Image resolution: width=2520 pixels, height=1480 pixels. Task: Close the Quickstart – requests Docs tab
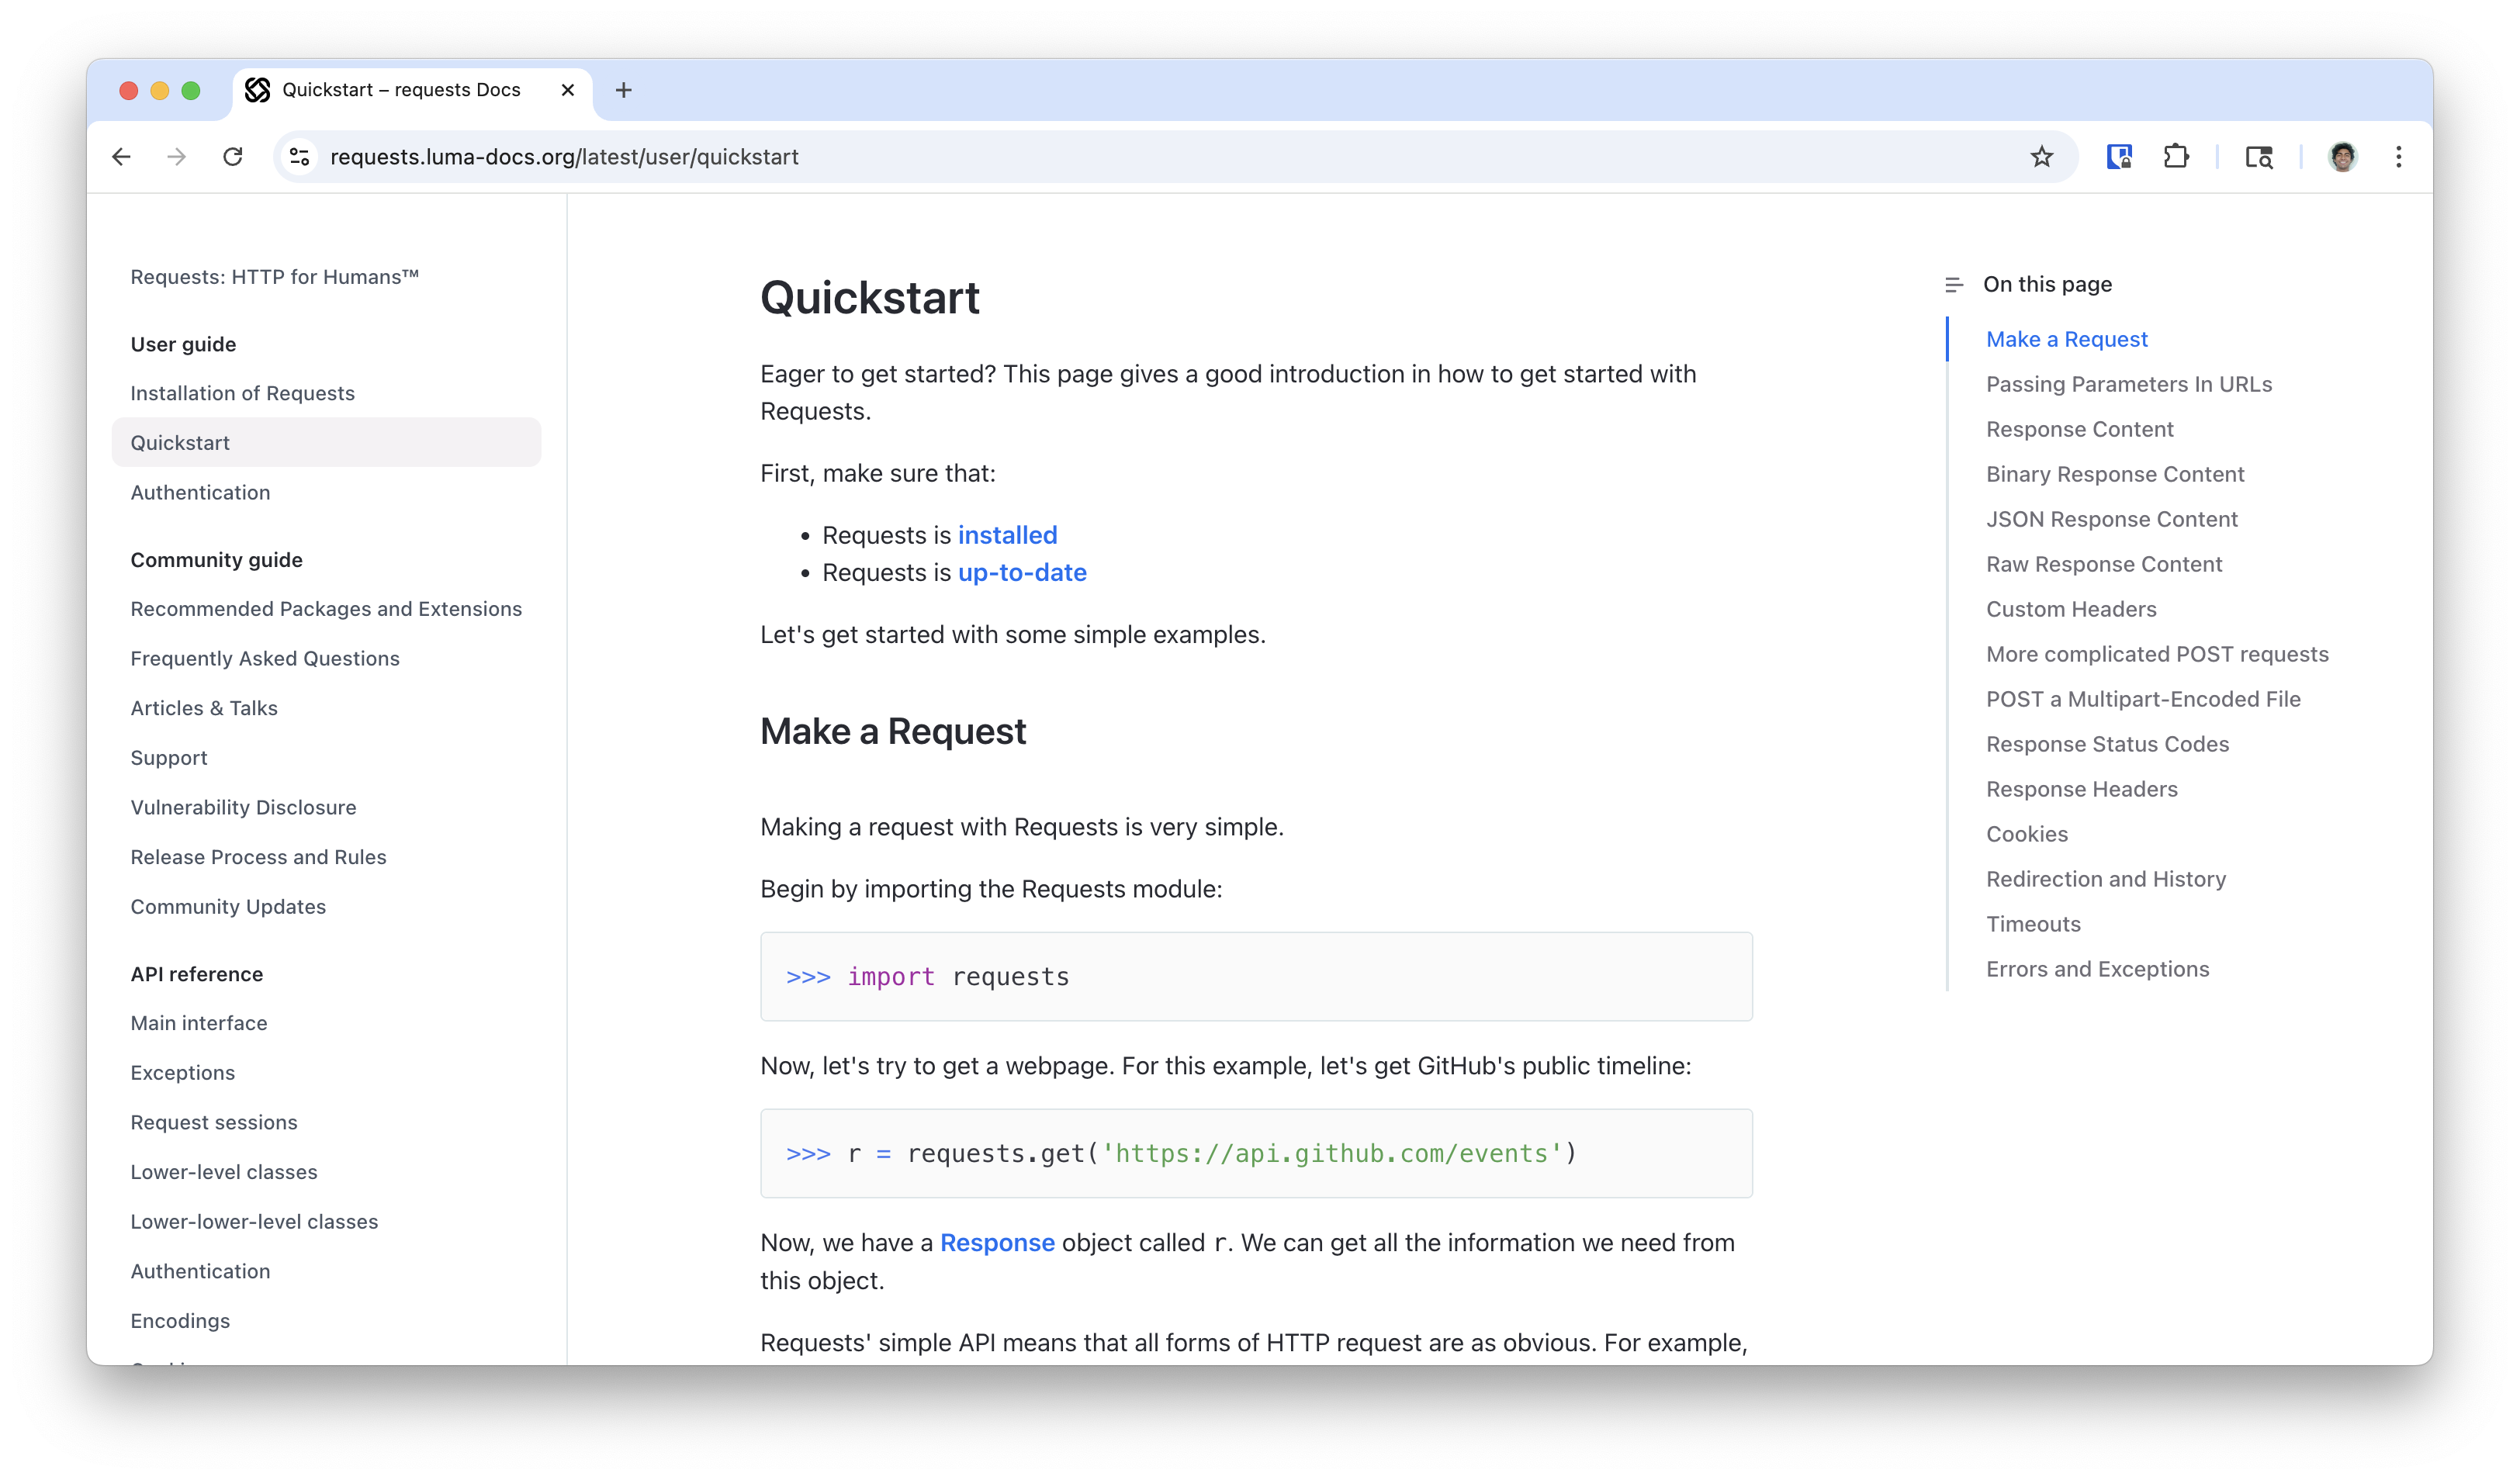click(x=568, y=90)
